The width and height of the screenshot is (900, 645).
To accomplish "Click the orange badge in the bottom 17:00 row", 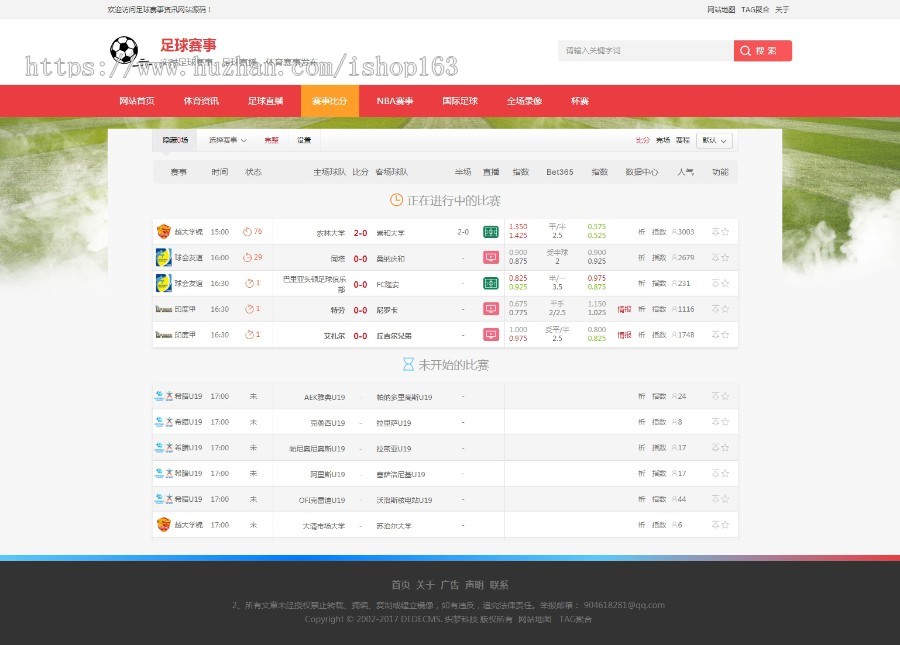I will pyautogui.click(x=164, y=524).
